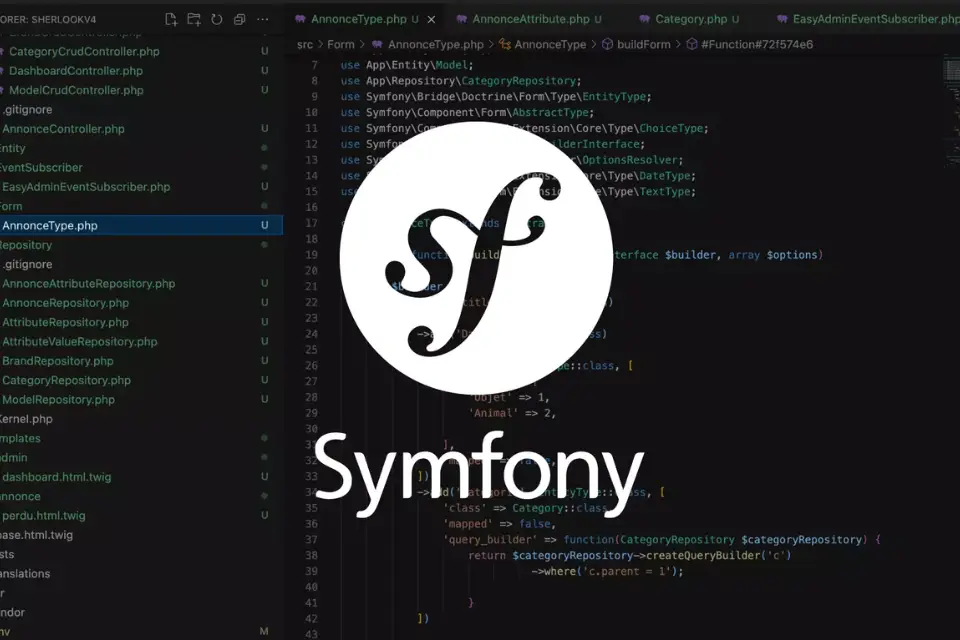The width and height of the screenshot is (960, 640).
Task: Click the U git badge beside AnnonceController.php
Action: pyautogui.click(x=263, y=129)
